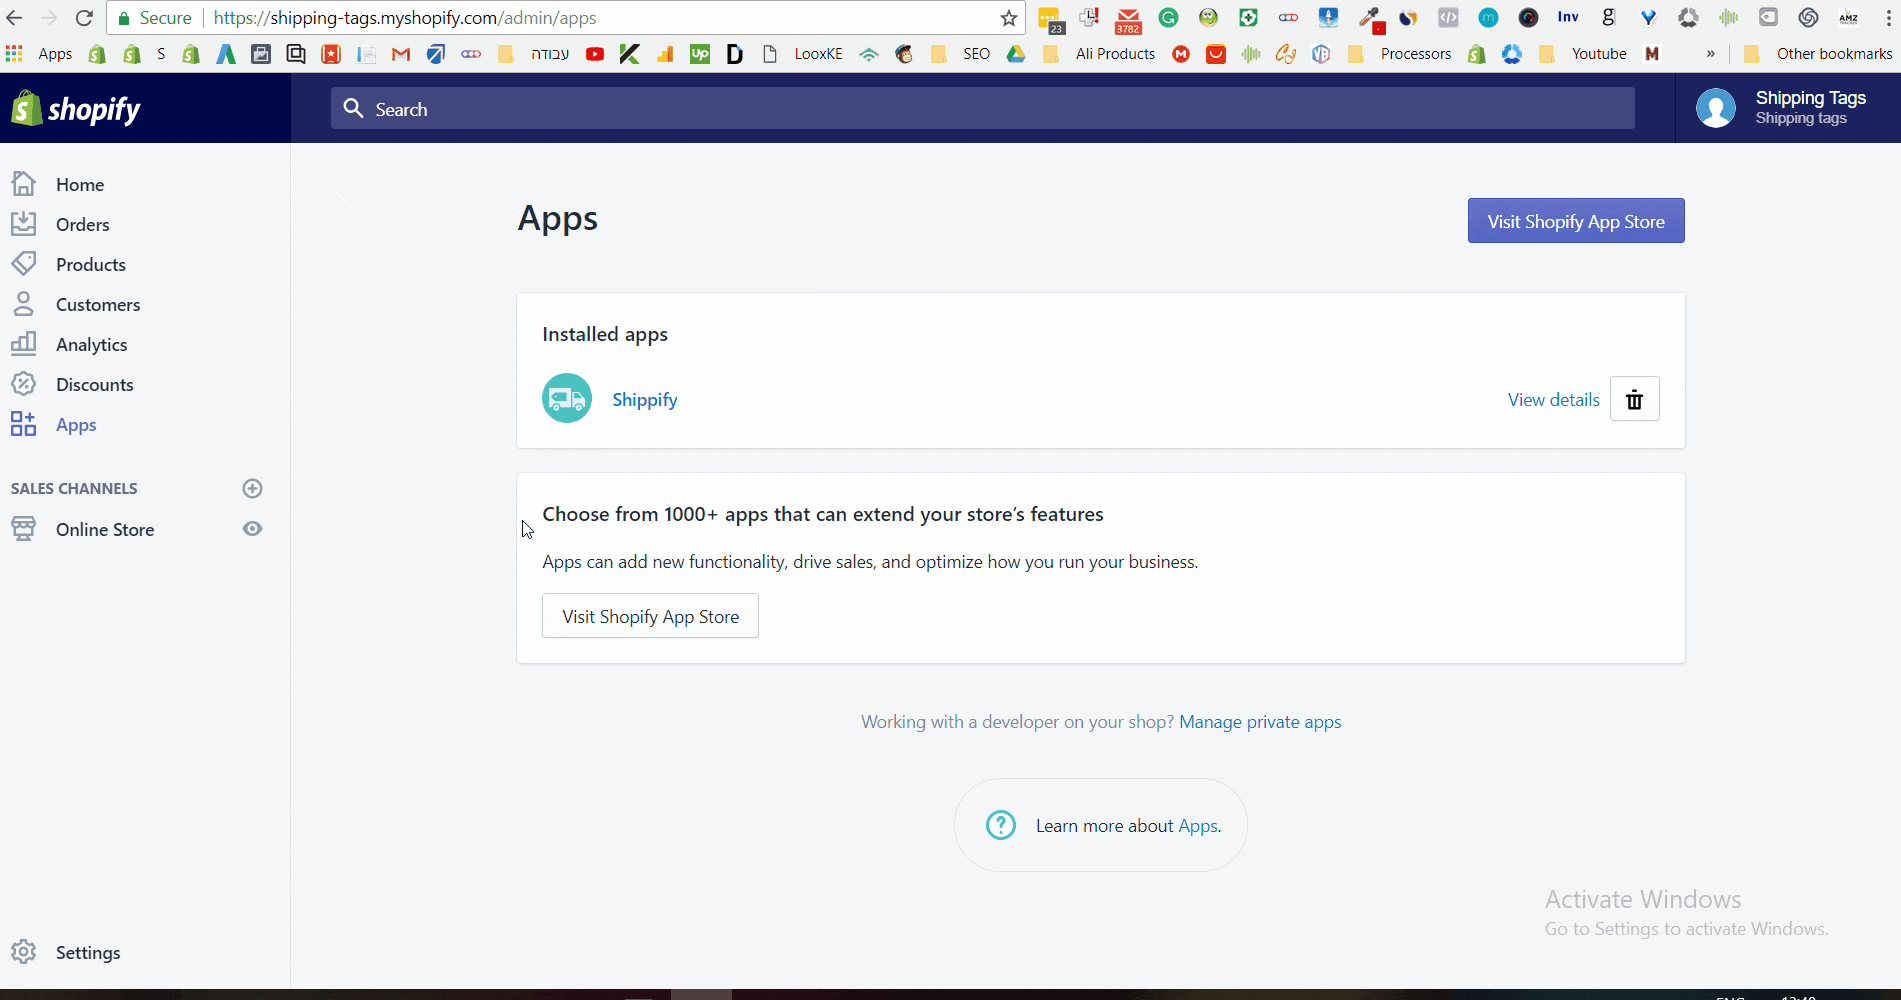Click the blue Visit Shopify App Store button
Viewport: 1901px width, 1000px height.
click(x=1576, y=221)
